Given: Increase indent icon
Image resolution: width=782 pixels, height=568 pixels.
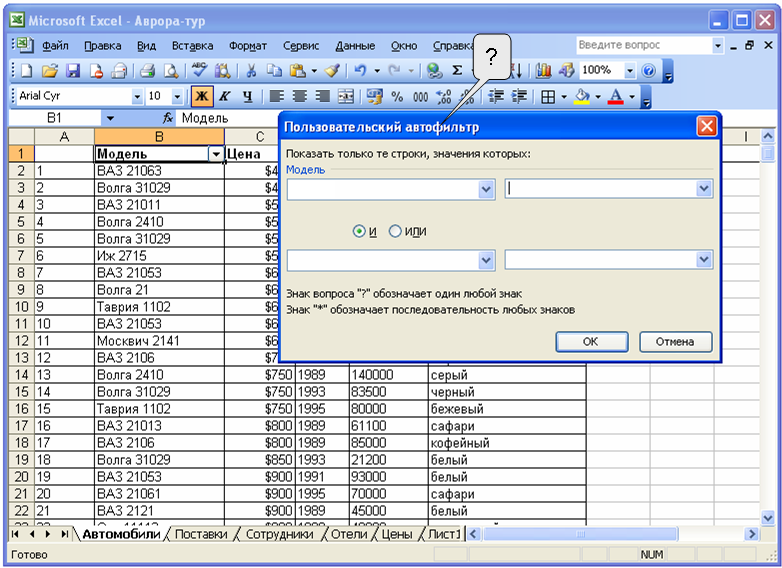Looking at the screenshot, I should click(520, 96).
